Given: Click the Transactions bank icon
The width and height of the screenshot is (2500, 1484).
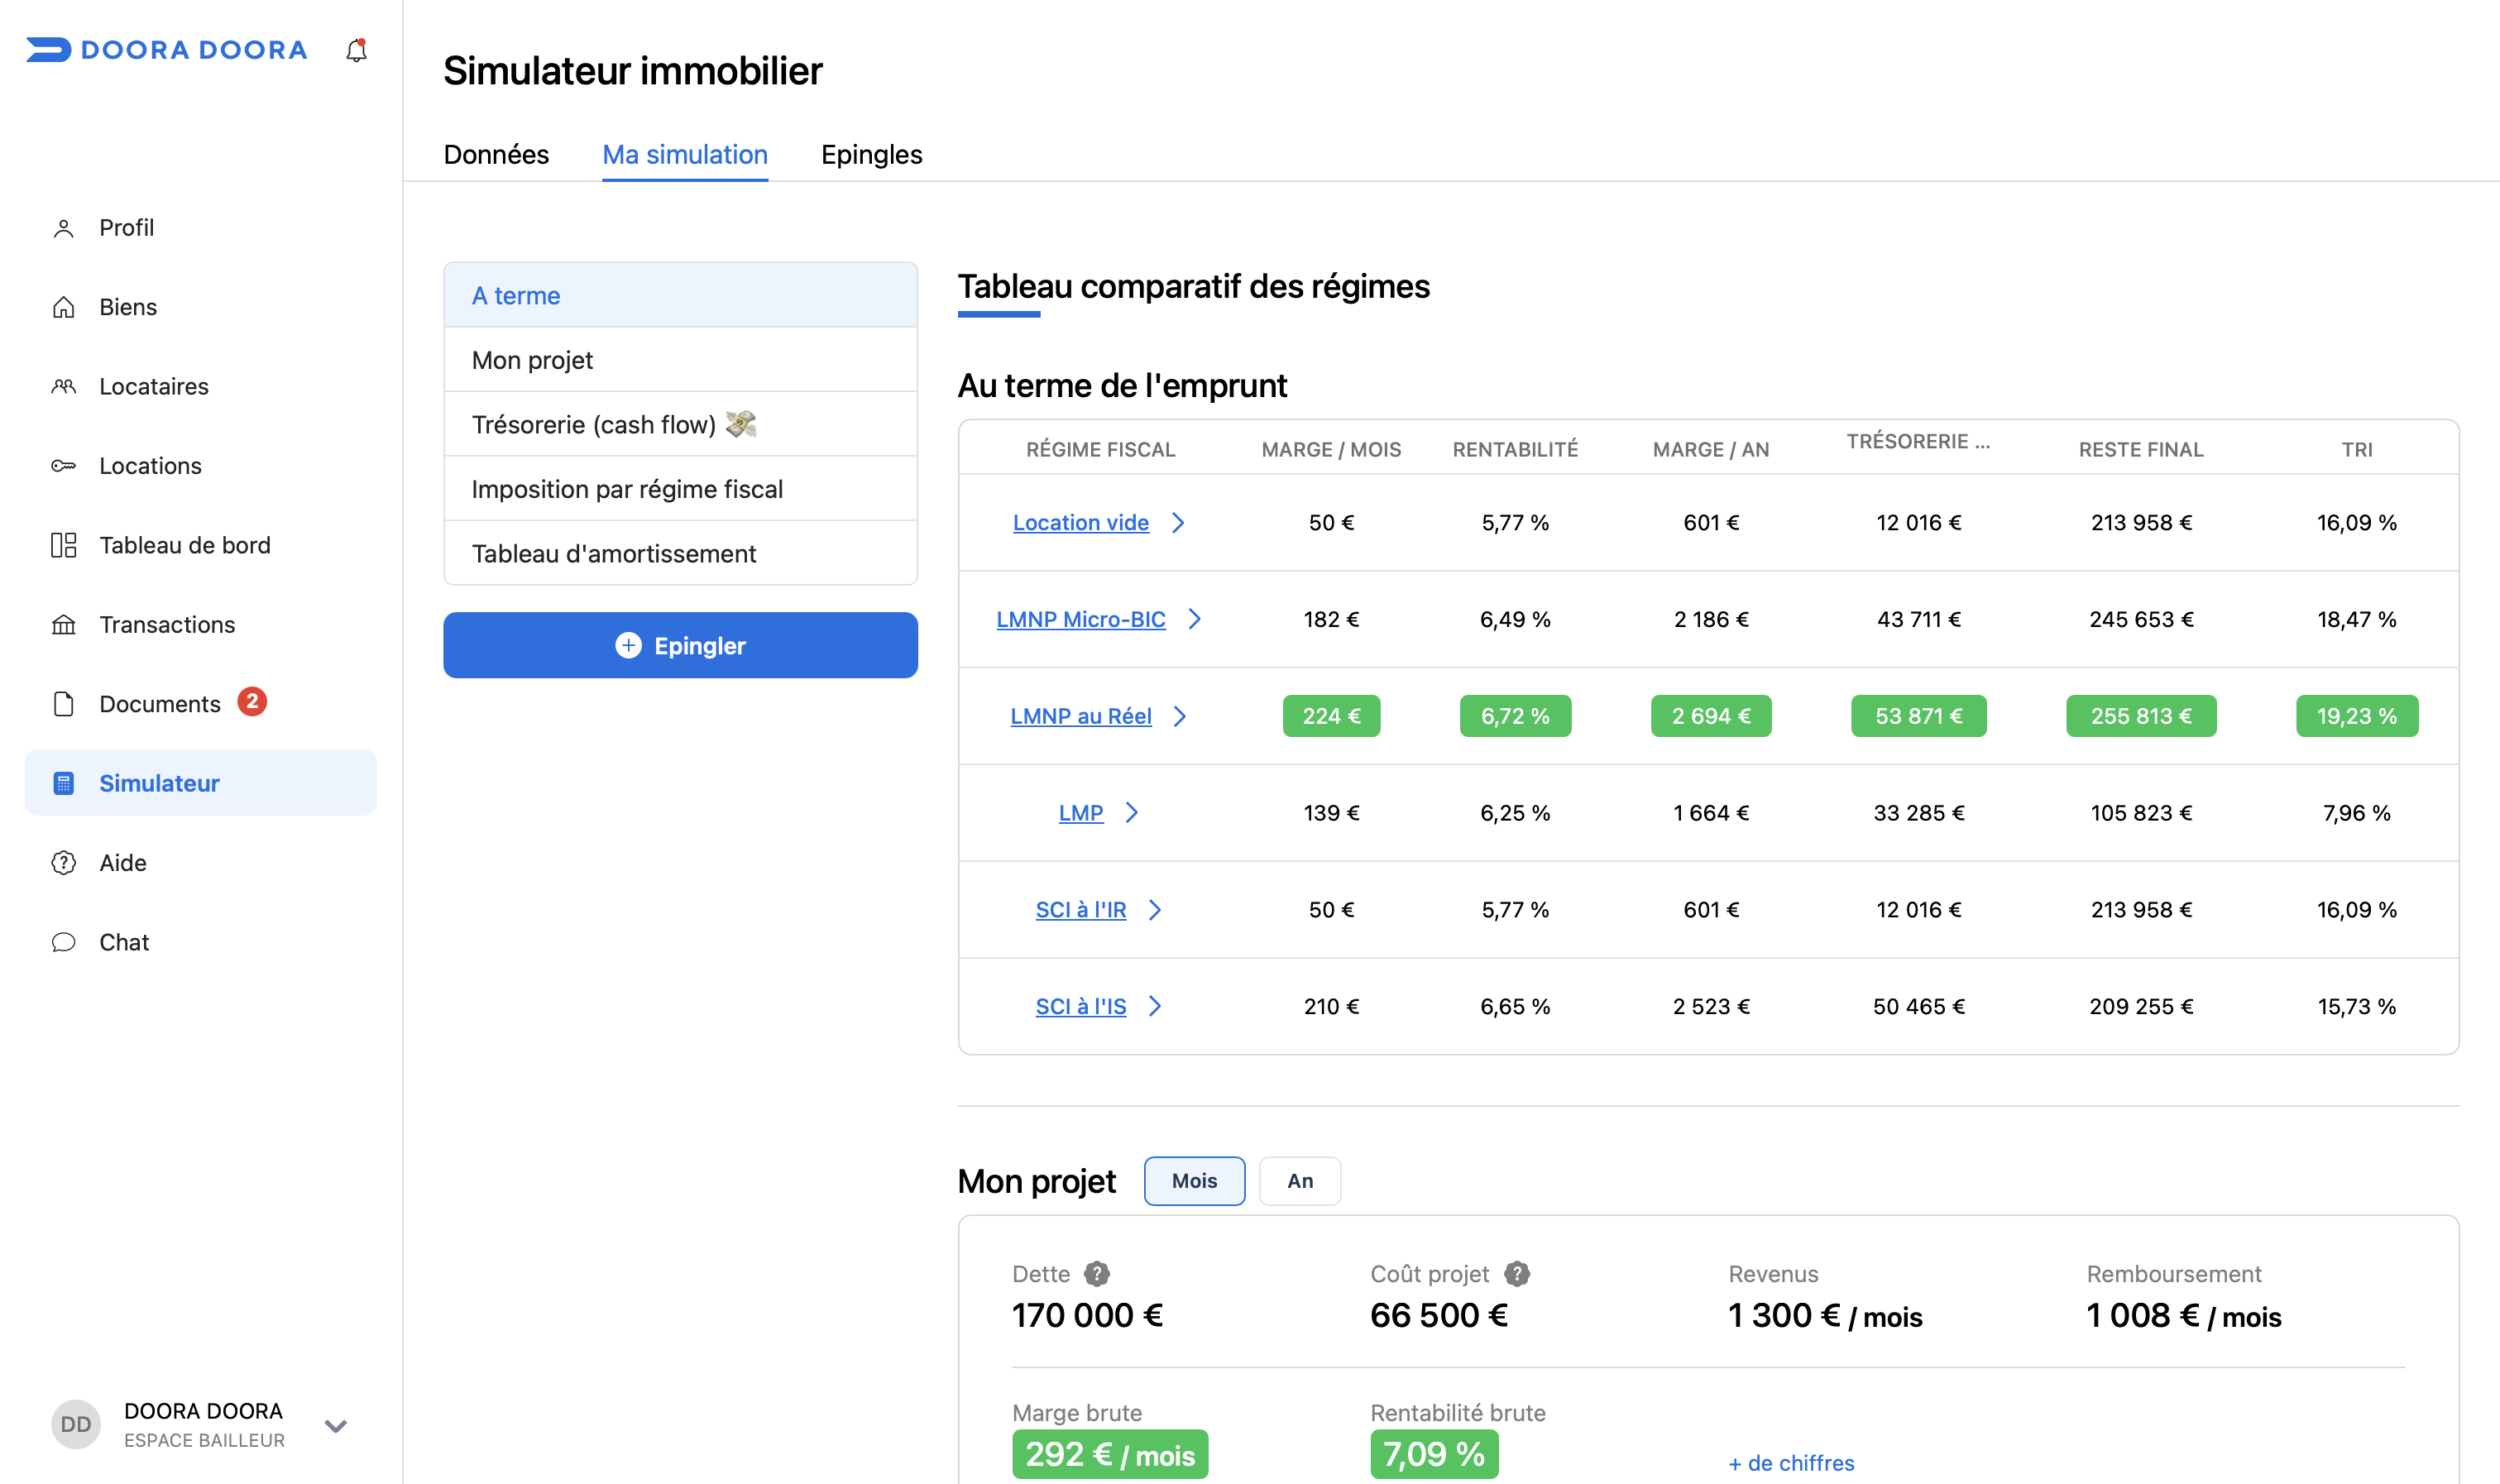Looking at the screenshot, I should coord(63,625).
